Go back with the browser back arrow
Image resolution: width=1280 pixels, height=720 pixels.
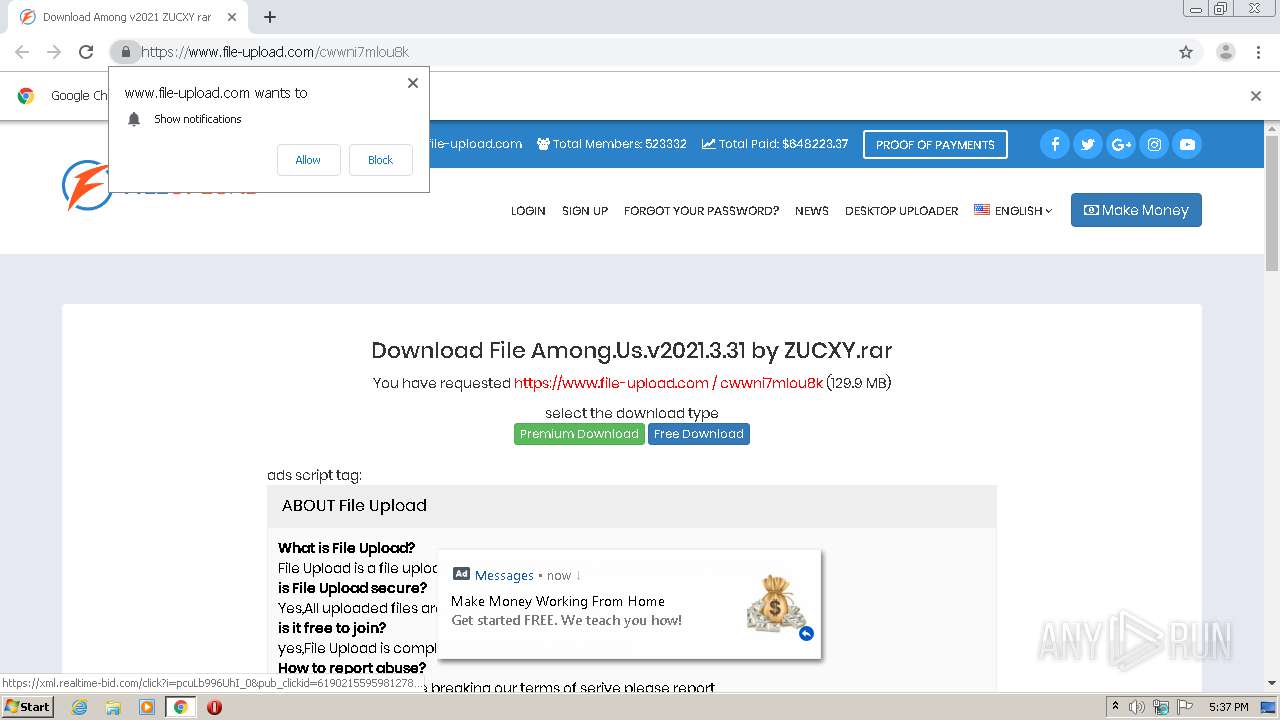(22, 52)
